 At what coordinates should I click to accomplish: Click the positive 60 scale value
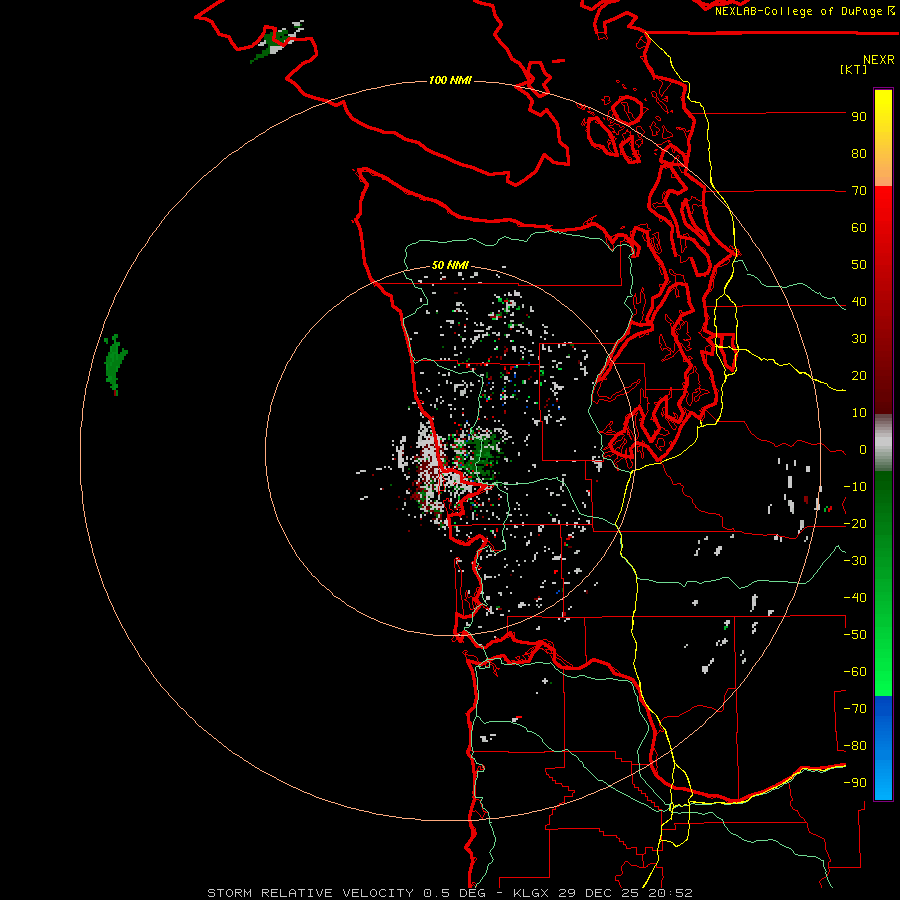point(859,228)
